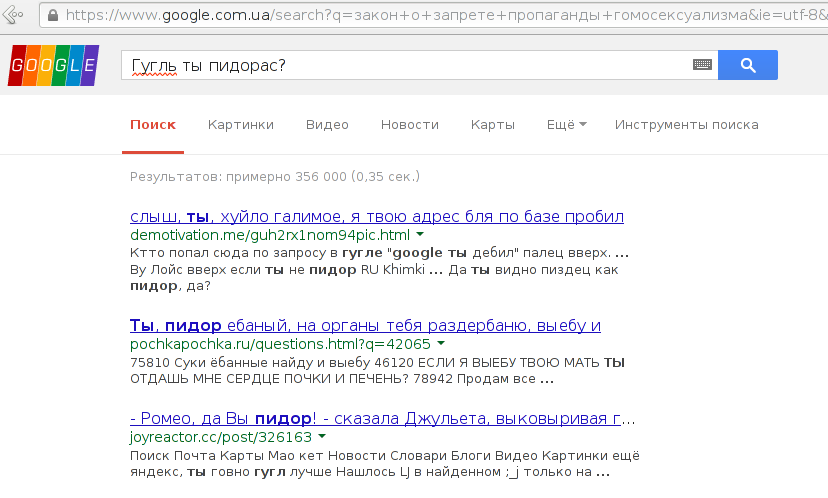The height and width of the screenshot is (498, 828).
Task: Click the browser back arrow icon
Action: pyautogui.click(x=12, y=14)
